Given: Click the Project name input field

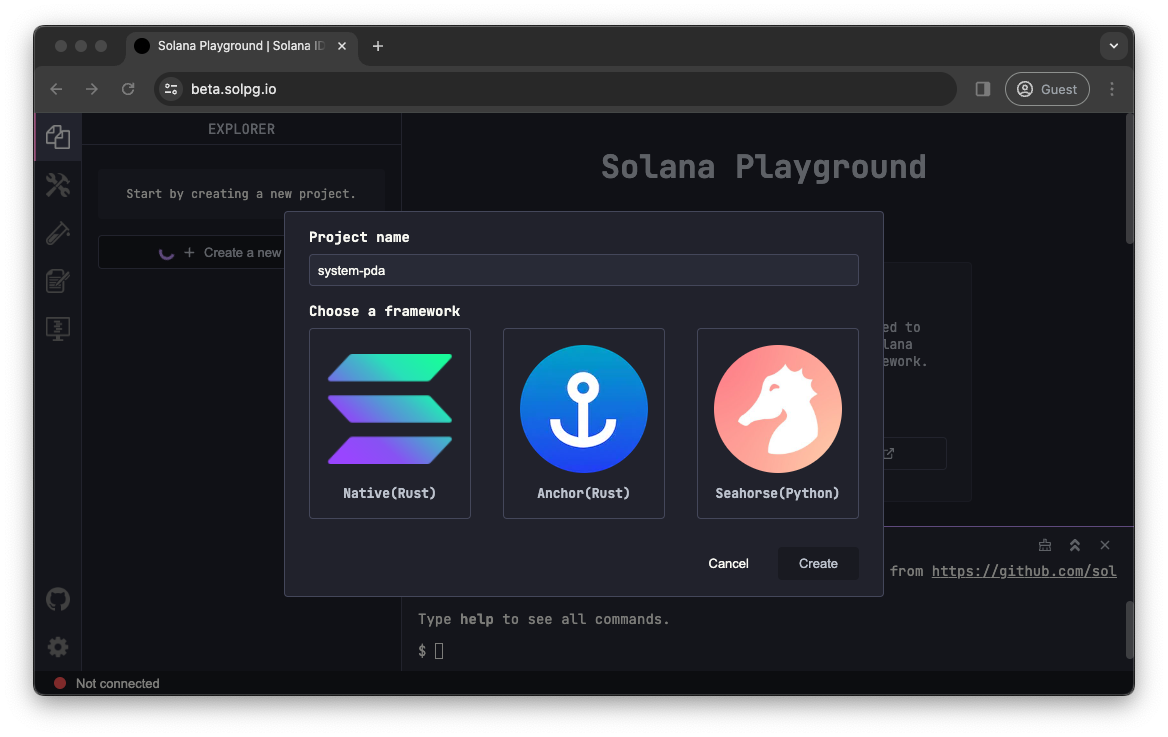Looking at the screenshot, I should pos(583,271).
